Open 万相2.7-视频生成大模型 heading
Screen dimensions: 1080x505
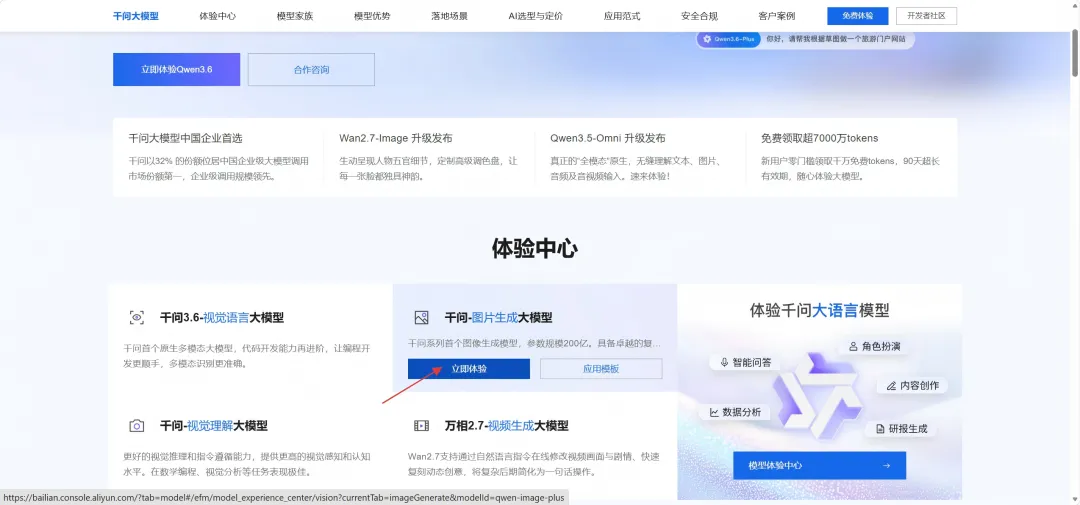507,426
